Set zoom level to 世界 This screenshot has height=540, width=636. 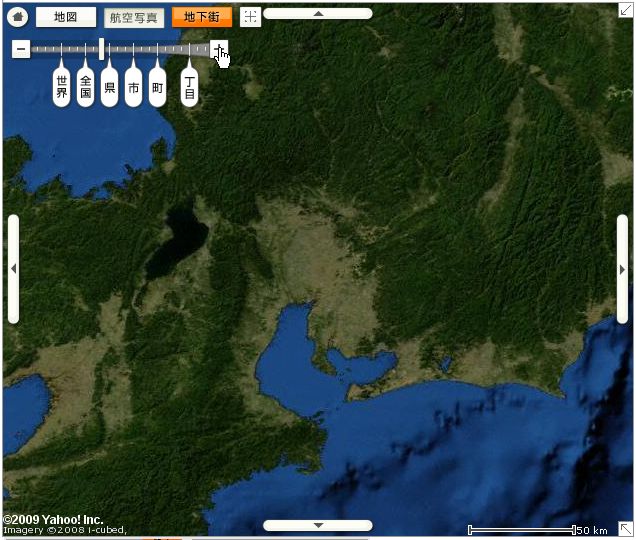tap(62, 88)
